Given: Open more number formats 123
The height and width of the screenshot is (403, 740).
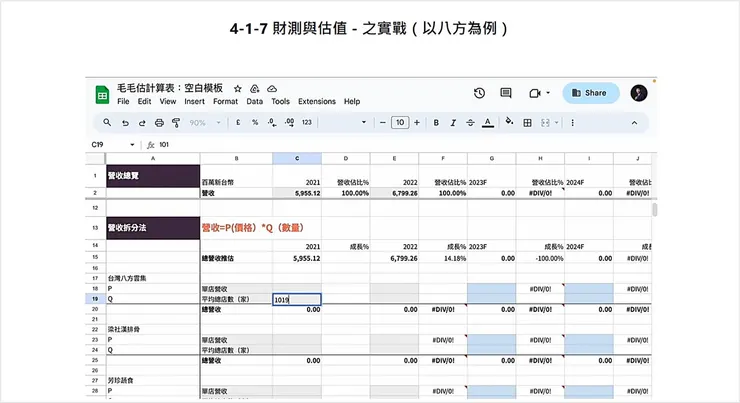Looking at the screenshot, I should pos(307,122).
